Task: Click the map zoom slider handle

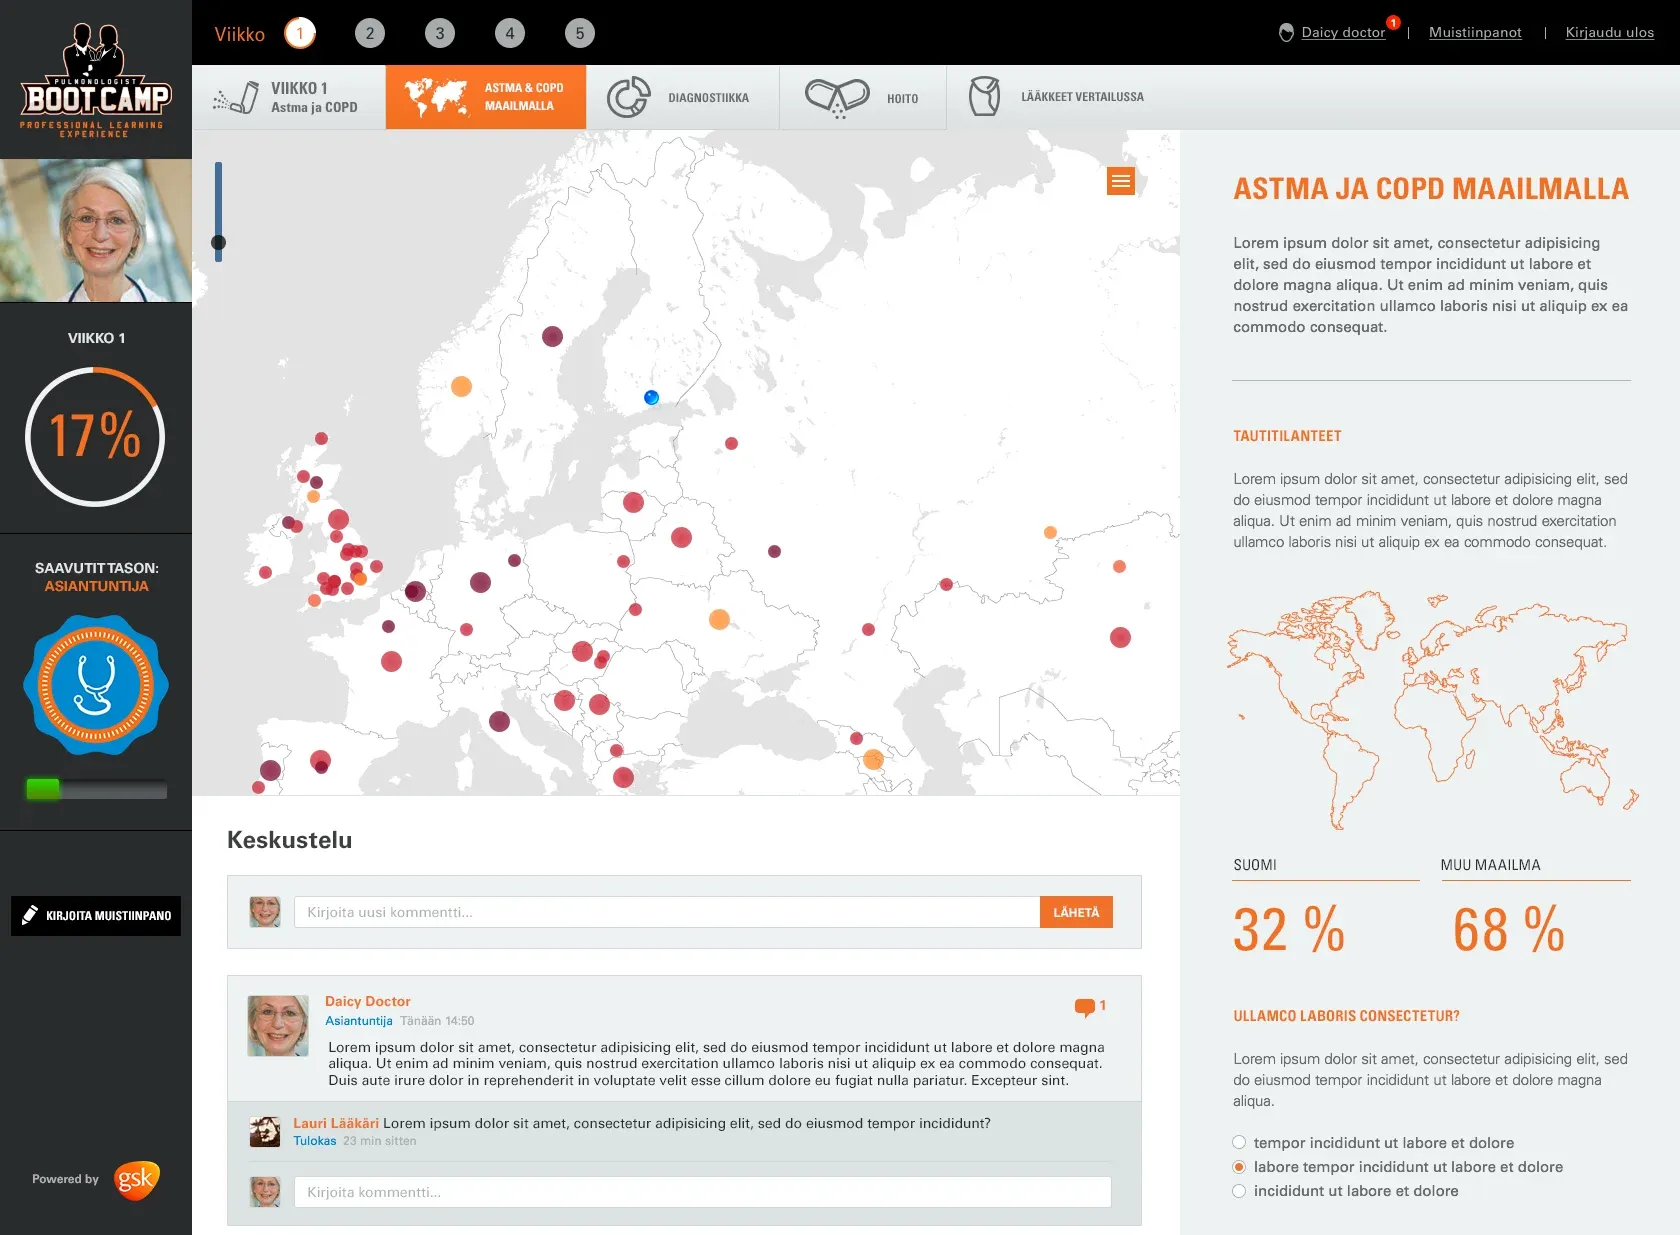Action: [218, 242]
